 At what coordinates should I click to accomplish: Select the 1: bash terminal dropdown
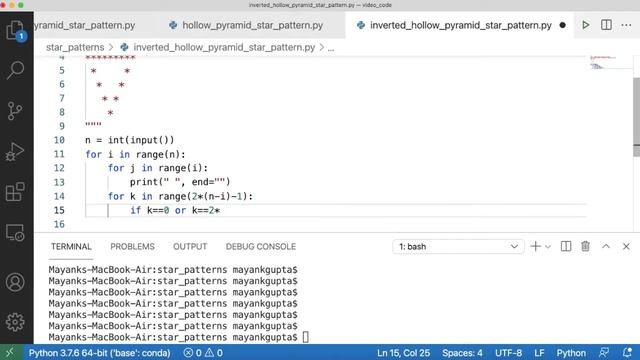click(458, 247)
